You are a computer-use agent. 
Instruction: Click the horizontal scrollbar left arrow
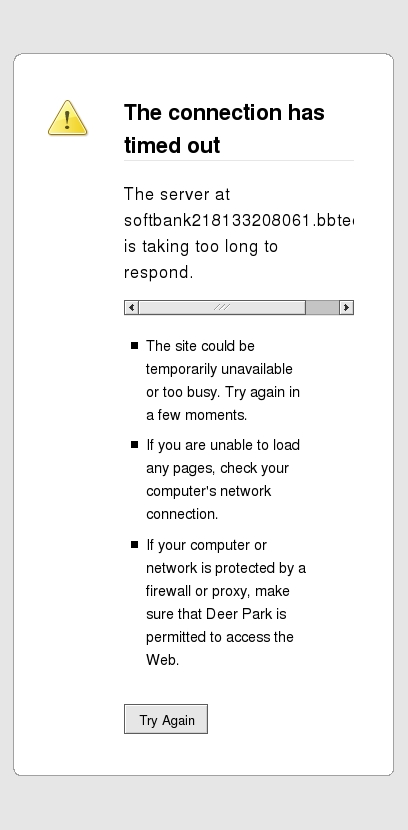click(131, 307)
